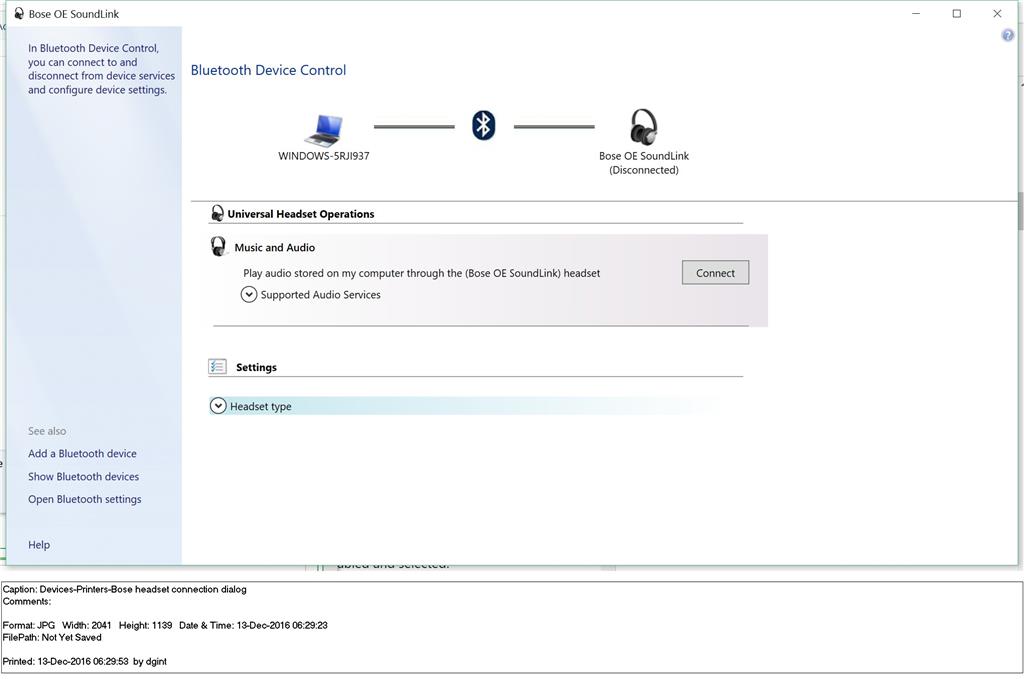The width and height of the screenshot is (1024, 679).
Task: Click the Connect button for Music and Audio
Action: [715, 273]
